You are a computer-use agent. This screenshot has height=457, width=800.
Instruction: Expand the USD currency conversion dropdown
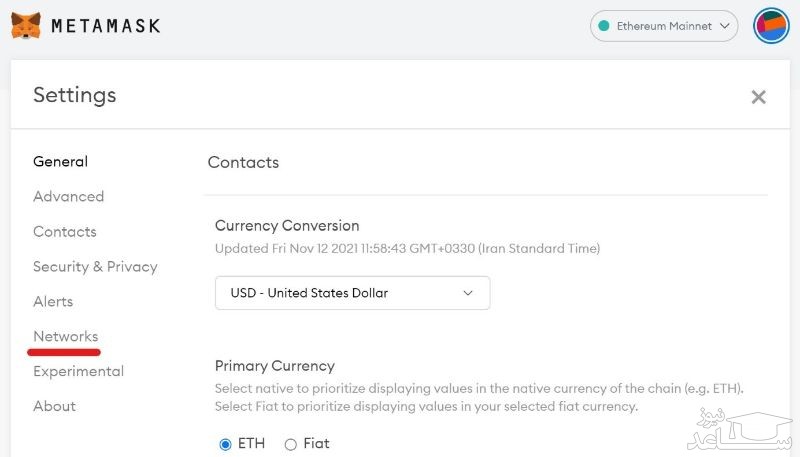coord(352,293)
